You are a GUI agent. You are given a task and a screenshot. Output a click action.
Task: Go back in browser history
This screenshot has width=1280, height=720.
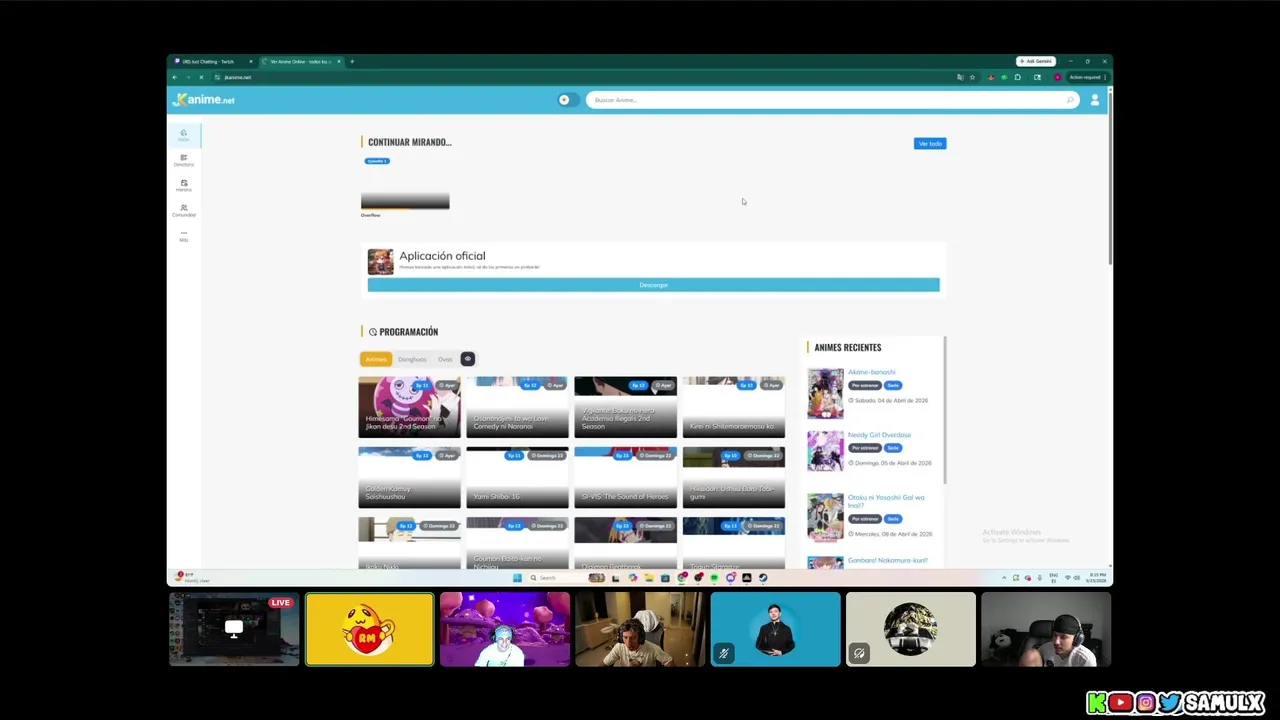point(175,77)
